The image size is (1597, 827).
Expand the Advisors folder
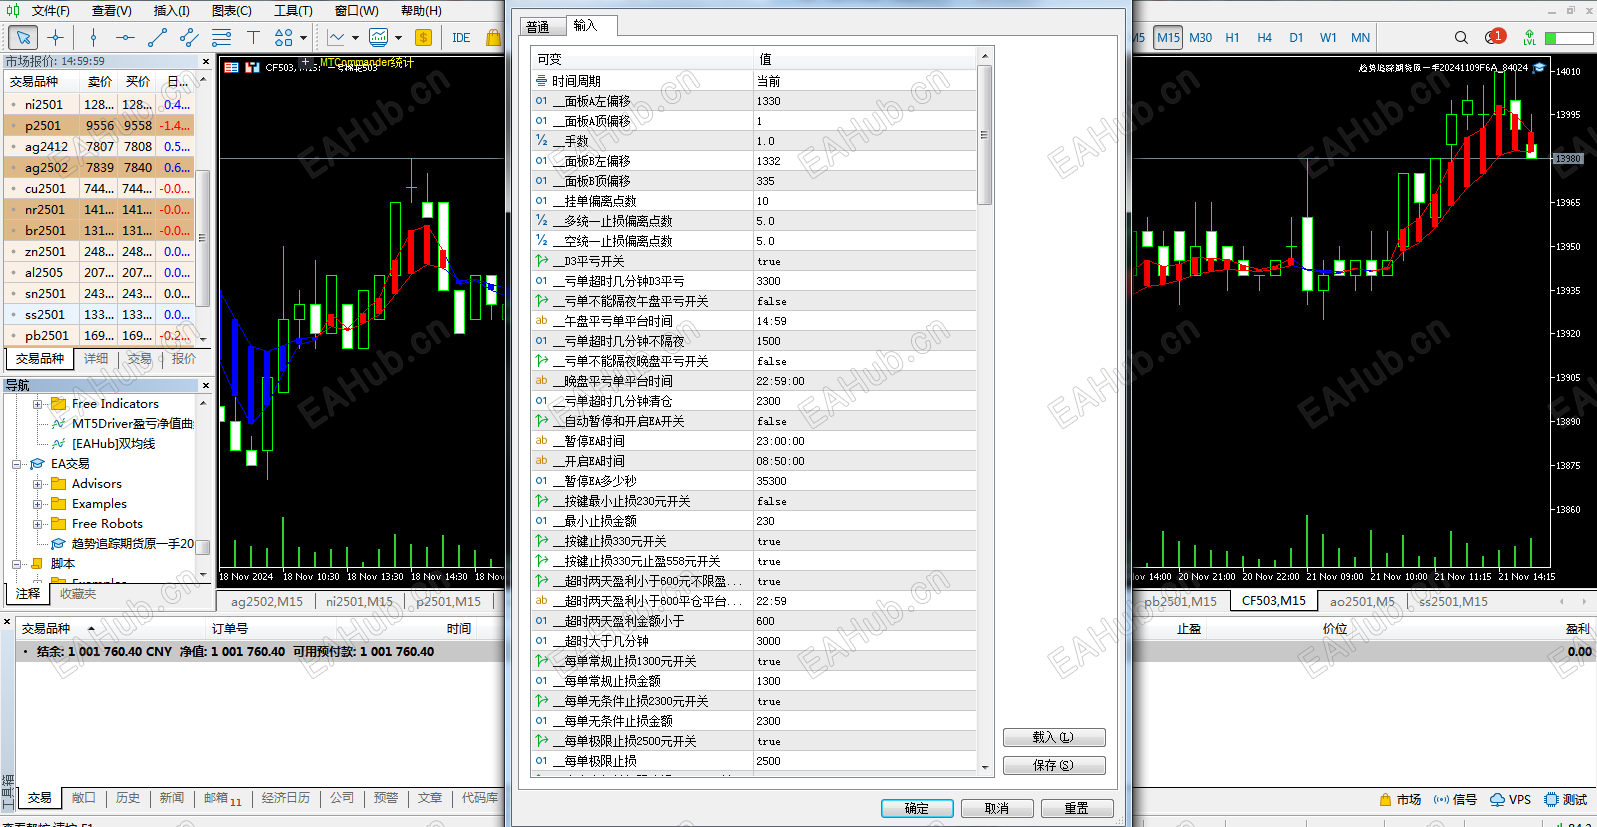[38, 484]
